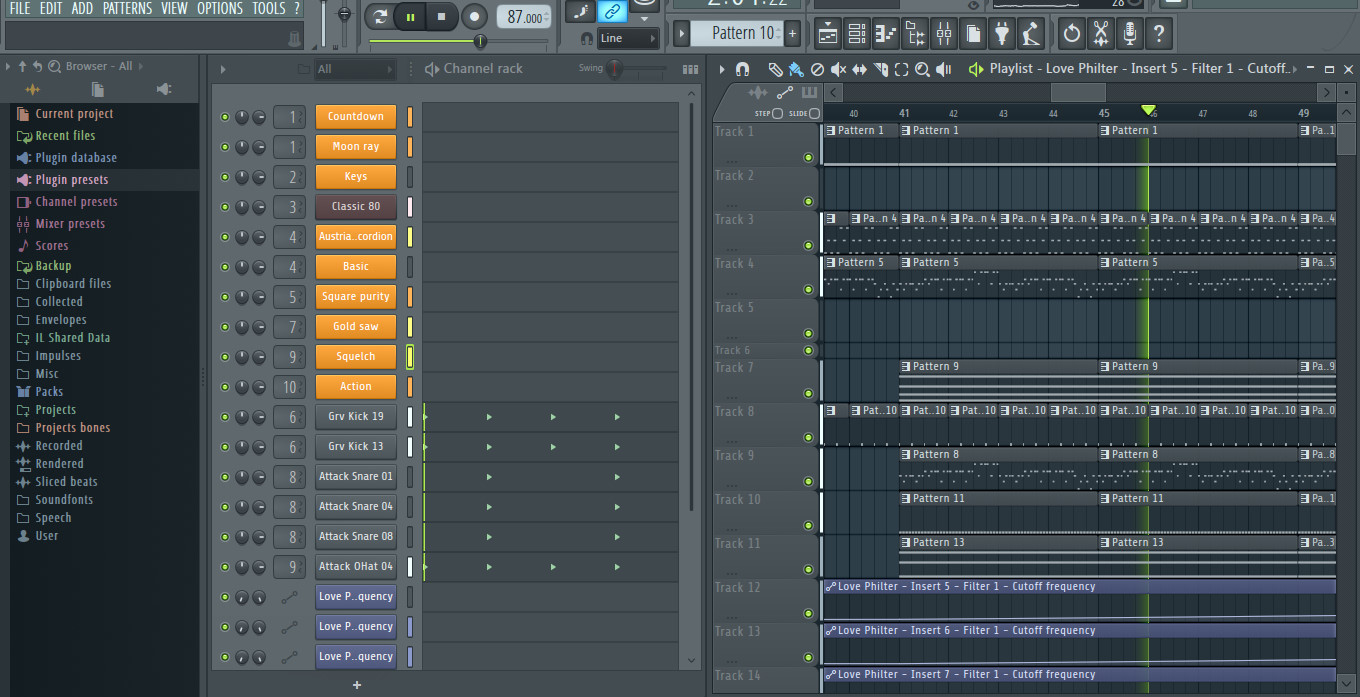This screenshot has width=1360, height=697.
Task: Mute Track 12 in the Playlist
Action: (808, 613)
